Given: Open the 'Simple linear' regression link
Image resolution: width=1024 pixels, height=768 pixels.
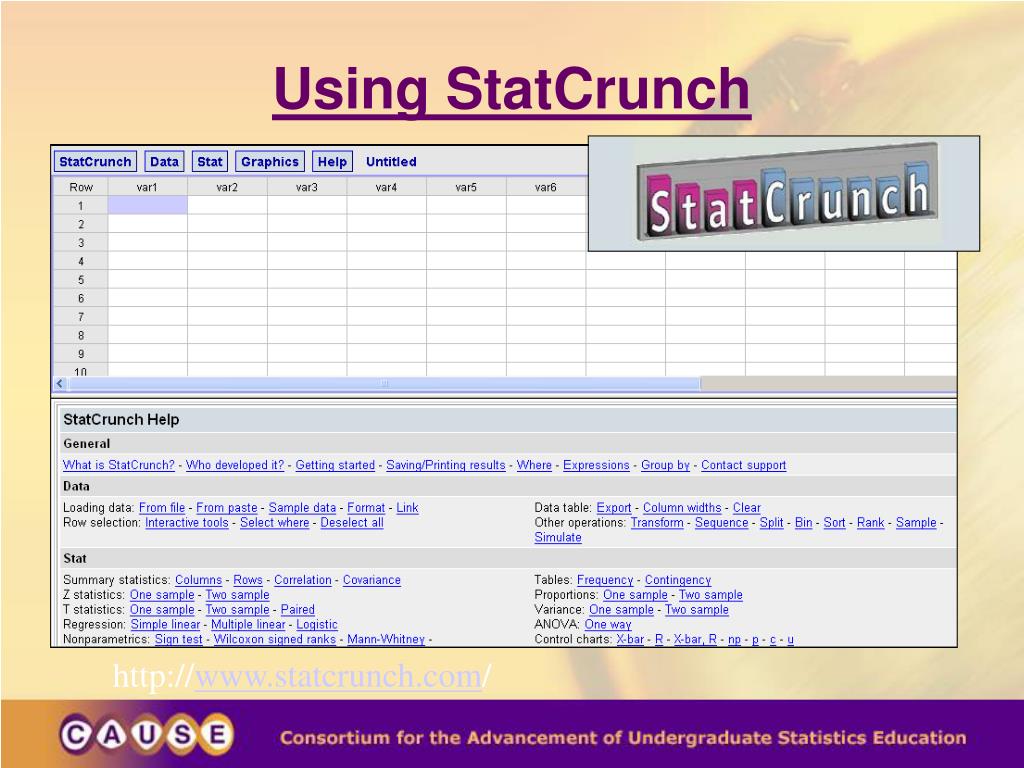Looking at the screenshot, I should pyautogui.click(x=165, y=624).
